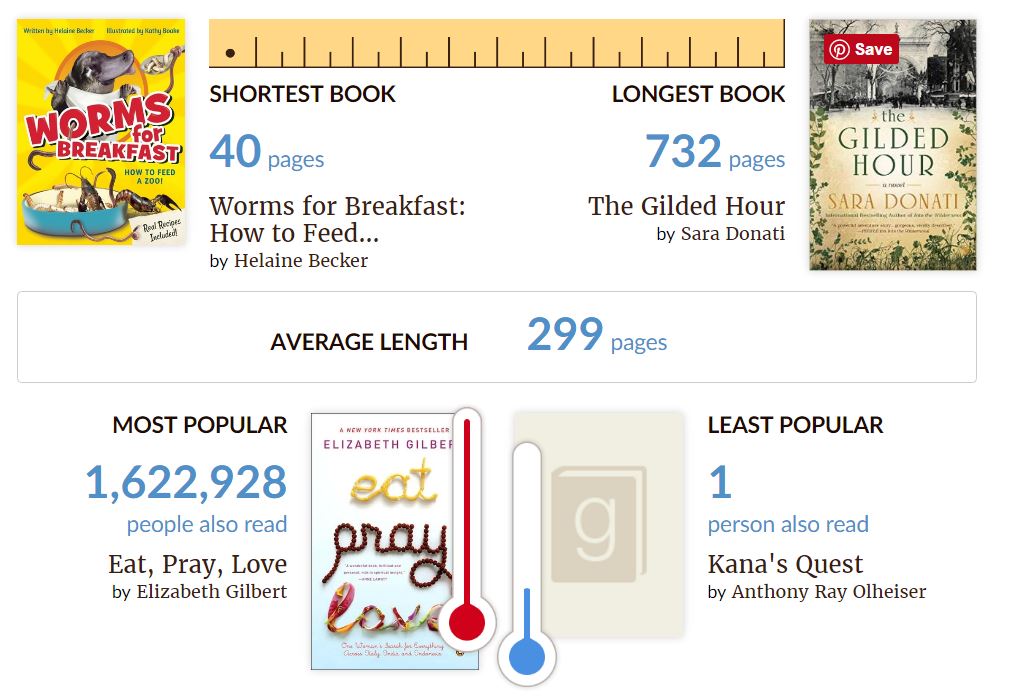This screenshot has width=1012, height=696.
Task: Visit author Elizabeth Gilbert's page
Action: (212, 591)
